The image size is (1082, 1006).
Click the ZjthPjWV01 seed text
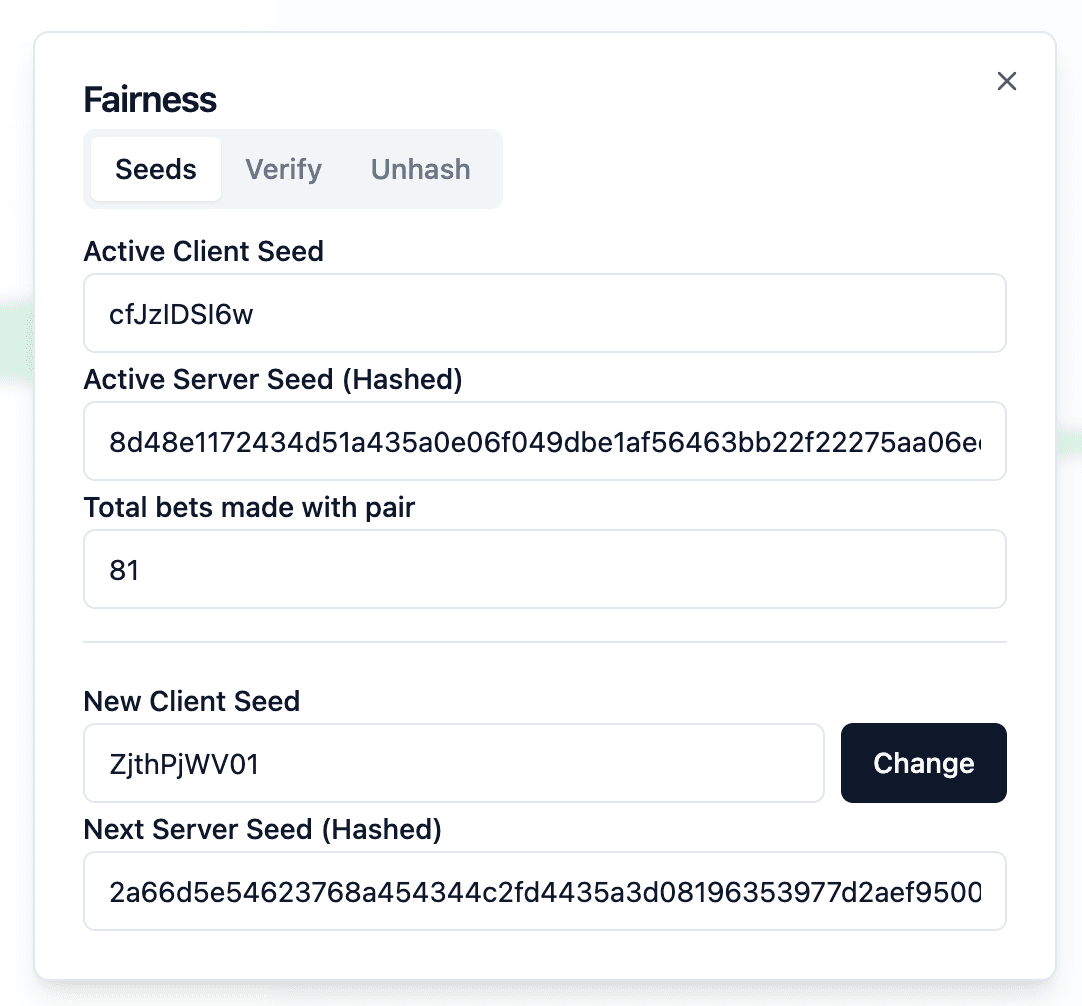(x=184, y=764)
